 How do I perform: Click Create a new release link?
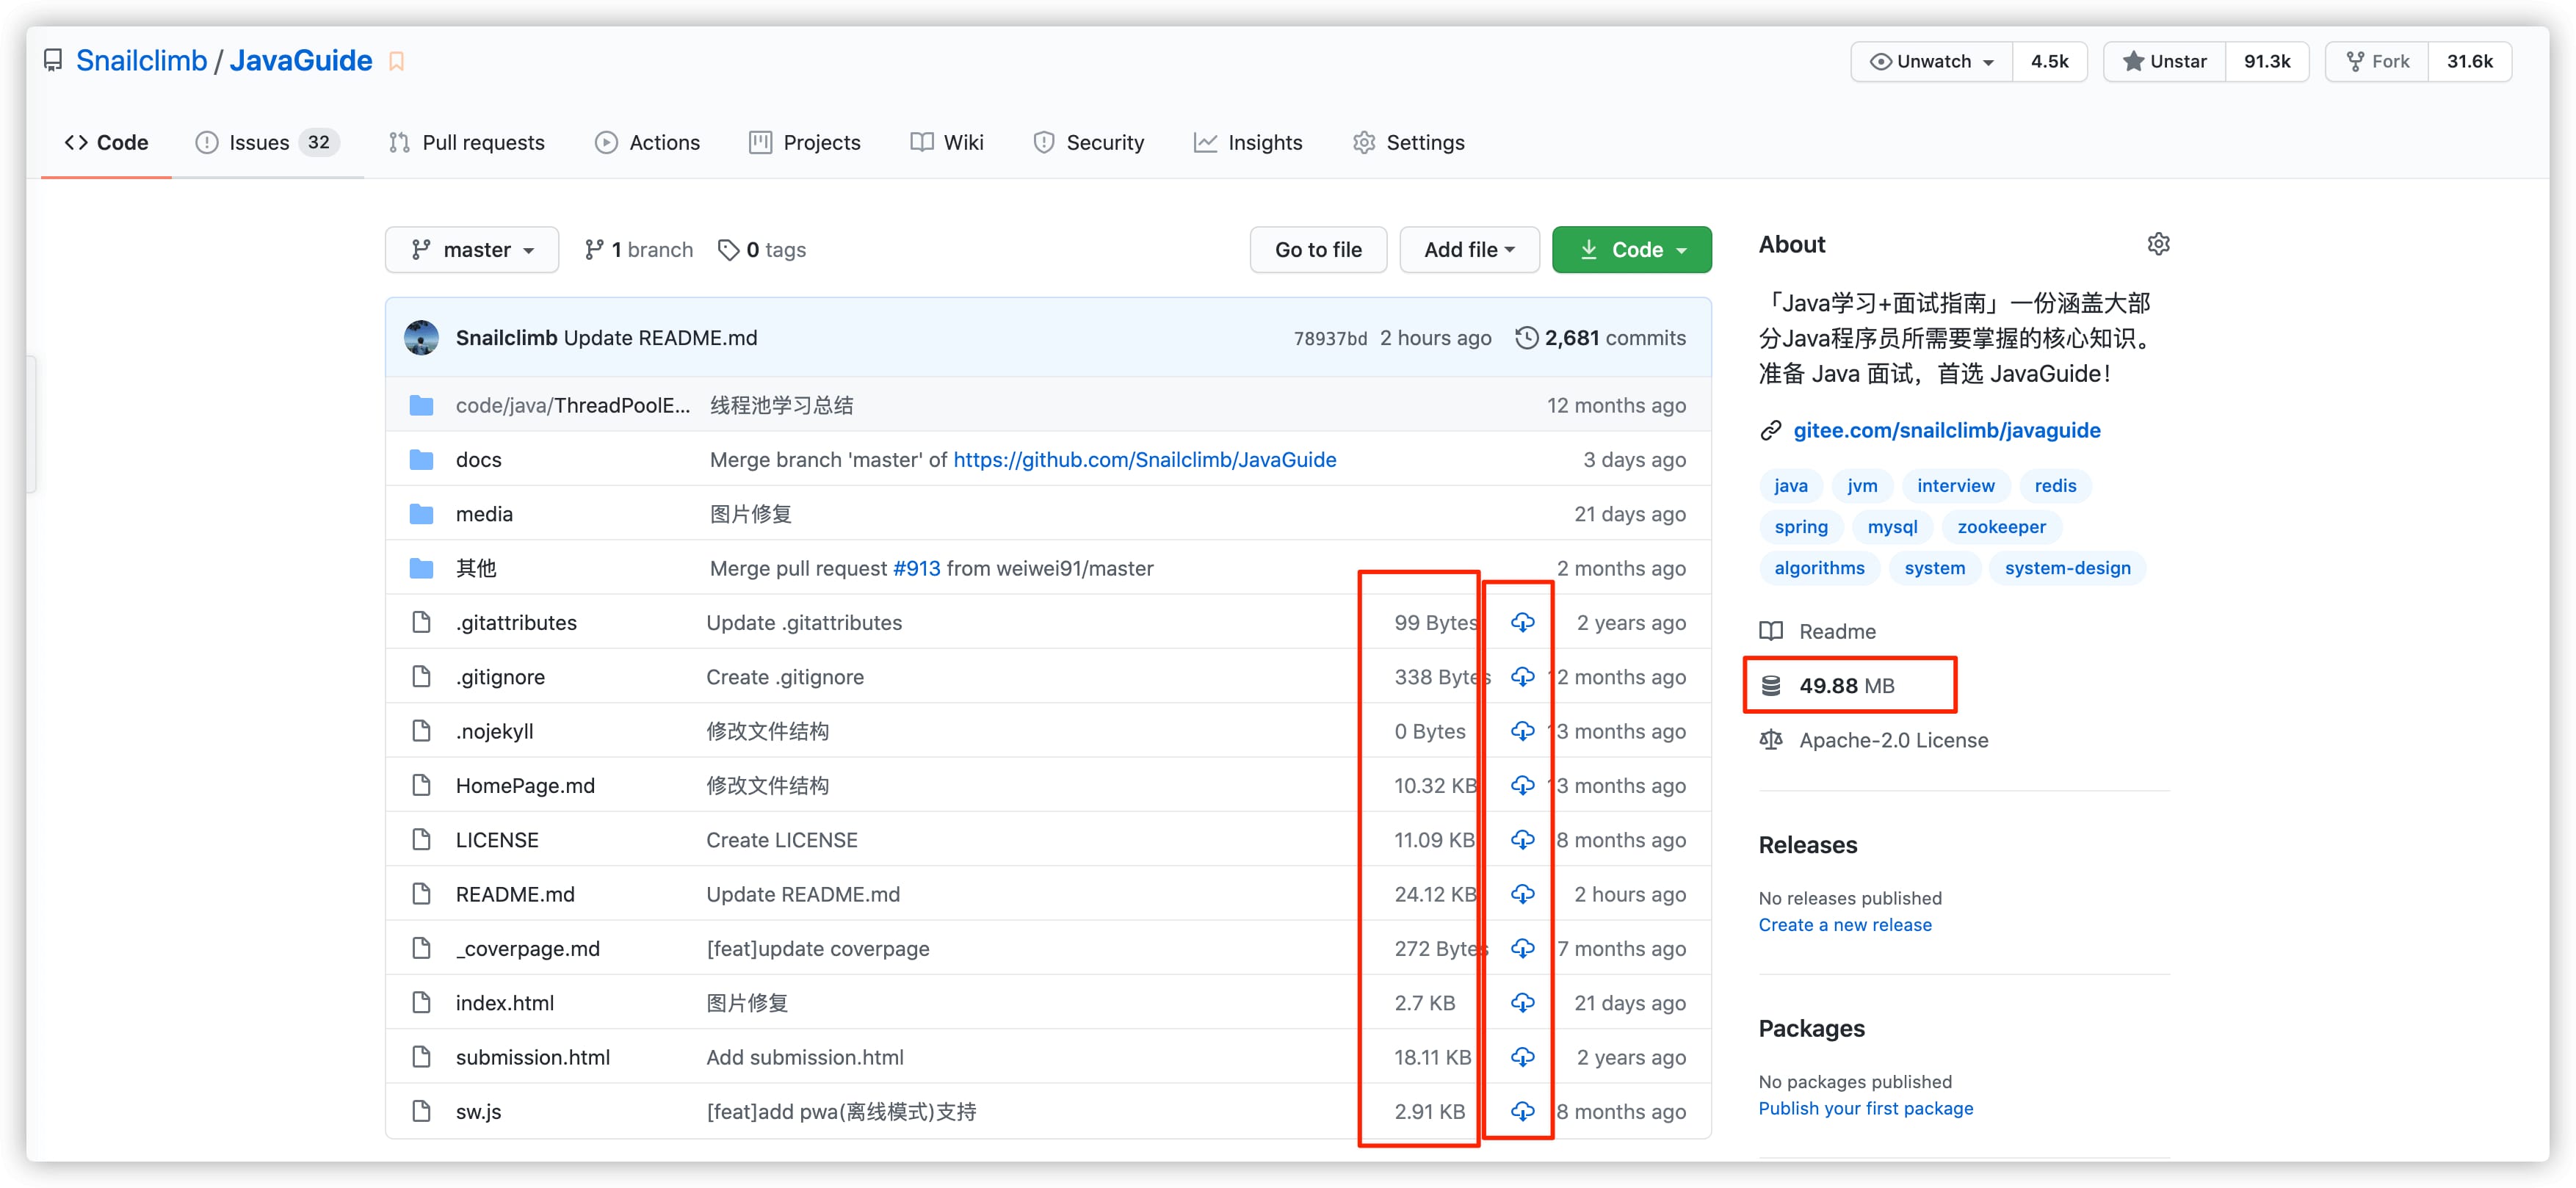(x=1845, y=925)
